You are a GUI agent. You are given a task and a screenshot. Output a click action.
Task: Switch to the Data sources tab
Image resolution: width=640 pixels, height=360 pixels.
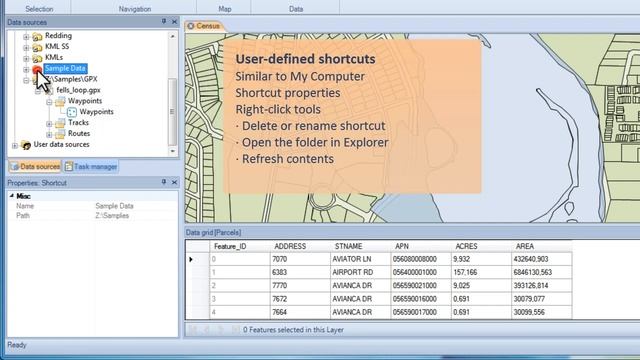click(35, 167)
